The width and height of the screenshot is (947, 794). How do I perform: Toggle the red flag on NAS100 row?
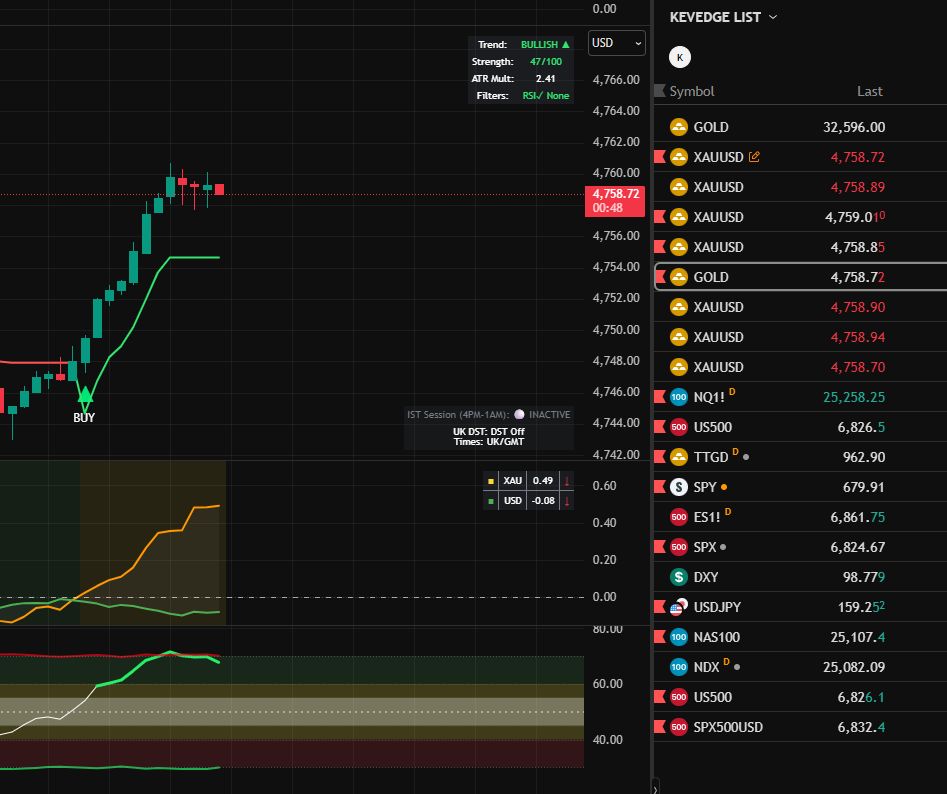pyautogui.click(x=659, y=637)
